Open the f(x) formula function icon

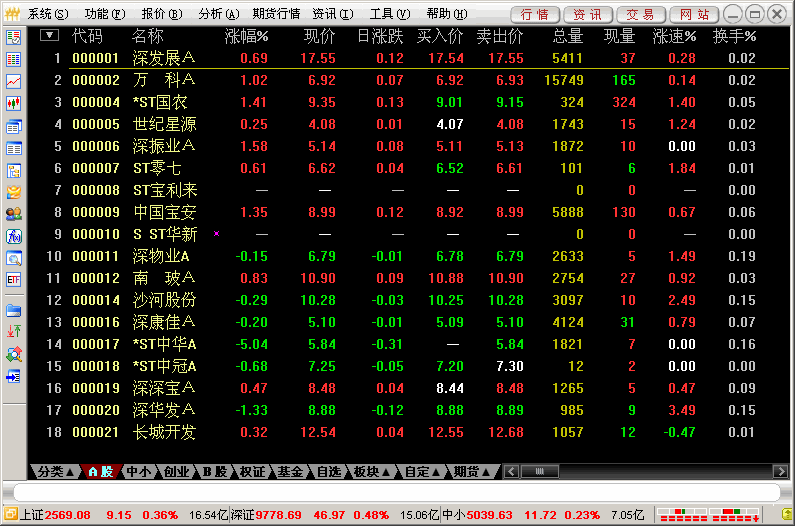[14, 236]
